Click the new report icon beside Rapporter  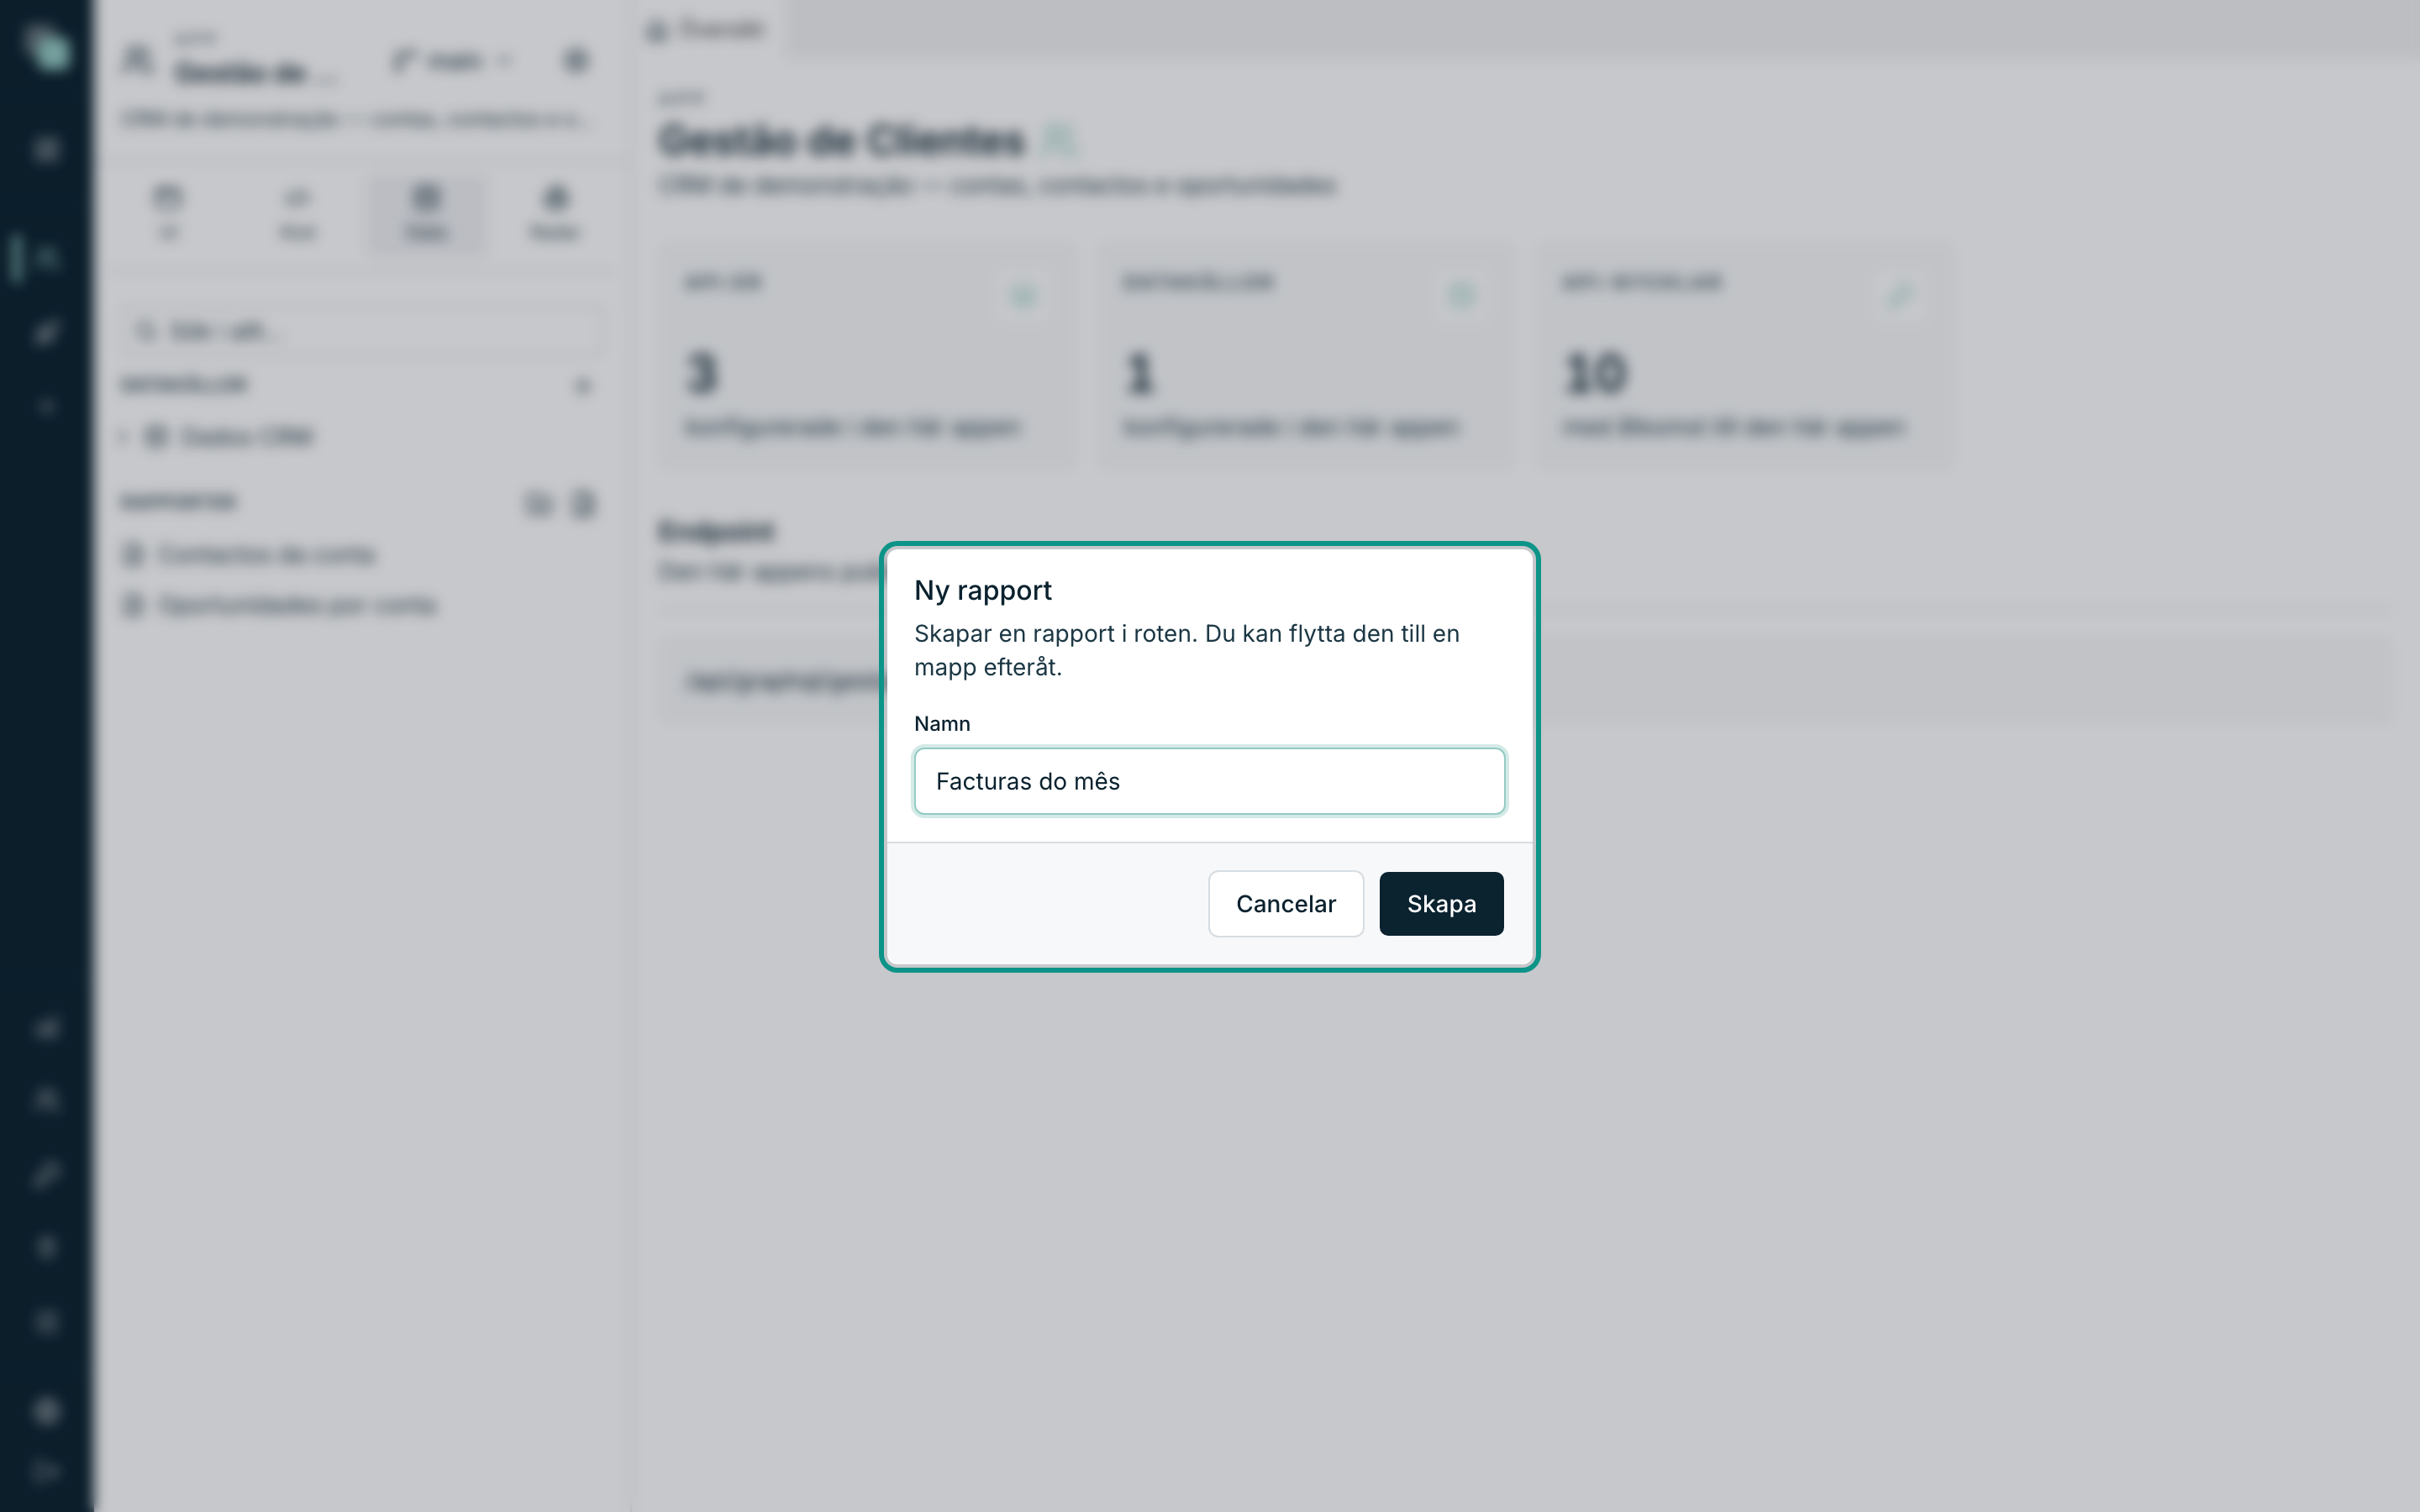584,503
